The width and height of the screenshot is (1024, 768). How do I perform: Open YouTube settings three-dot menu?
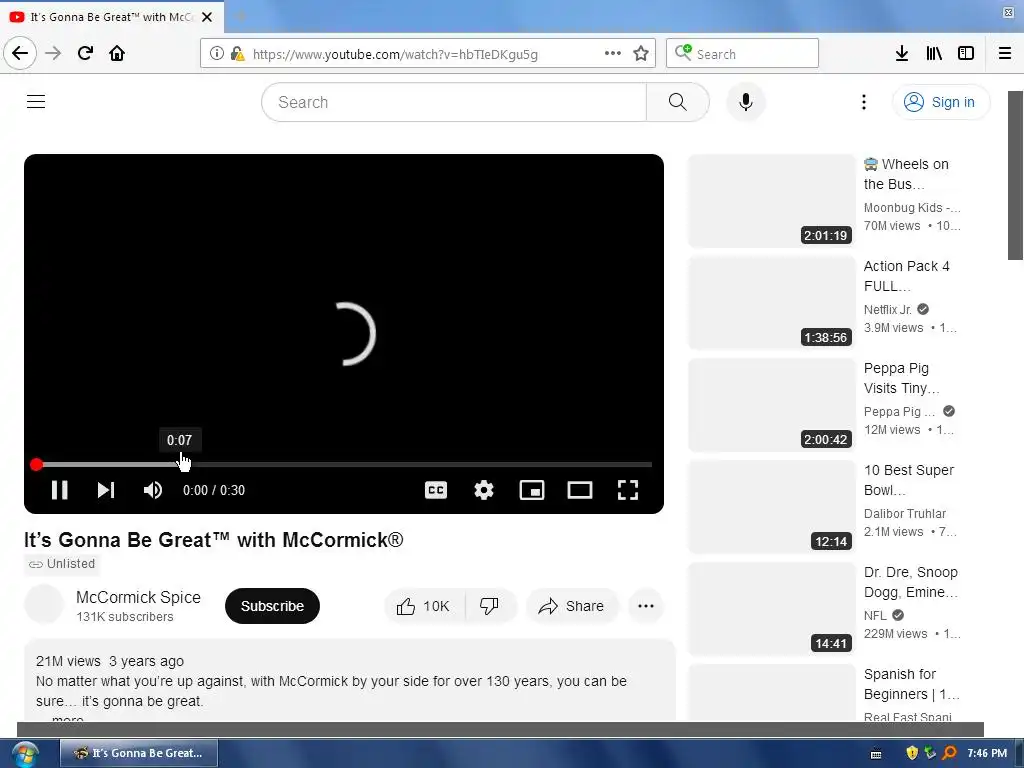click(863, 102)
